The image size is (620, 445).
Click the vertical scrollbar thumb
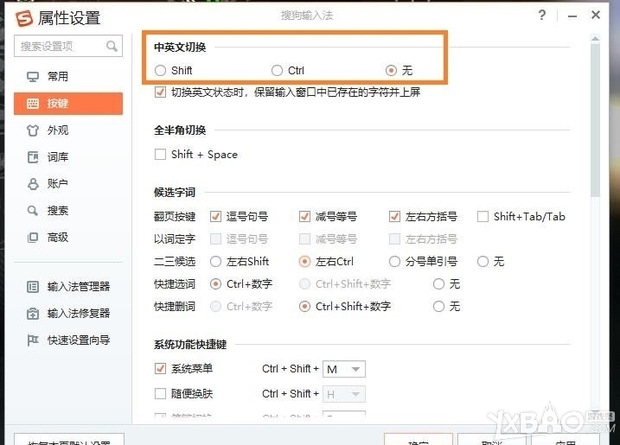tap(595, 121)
